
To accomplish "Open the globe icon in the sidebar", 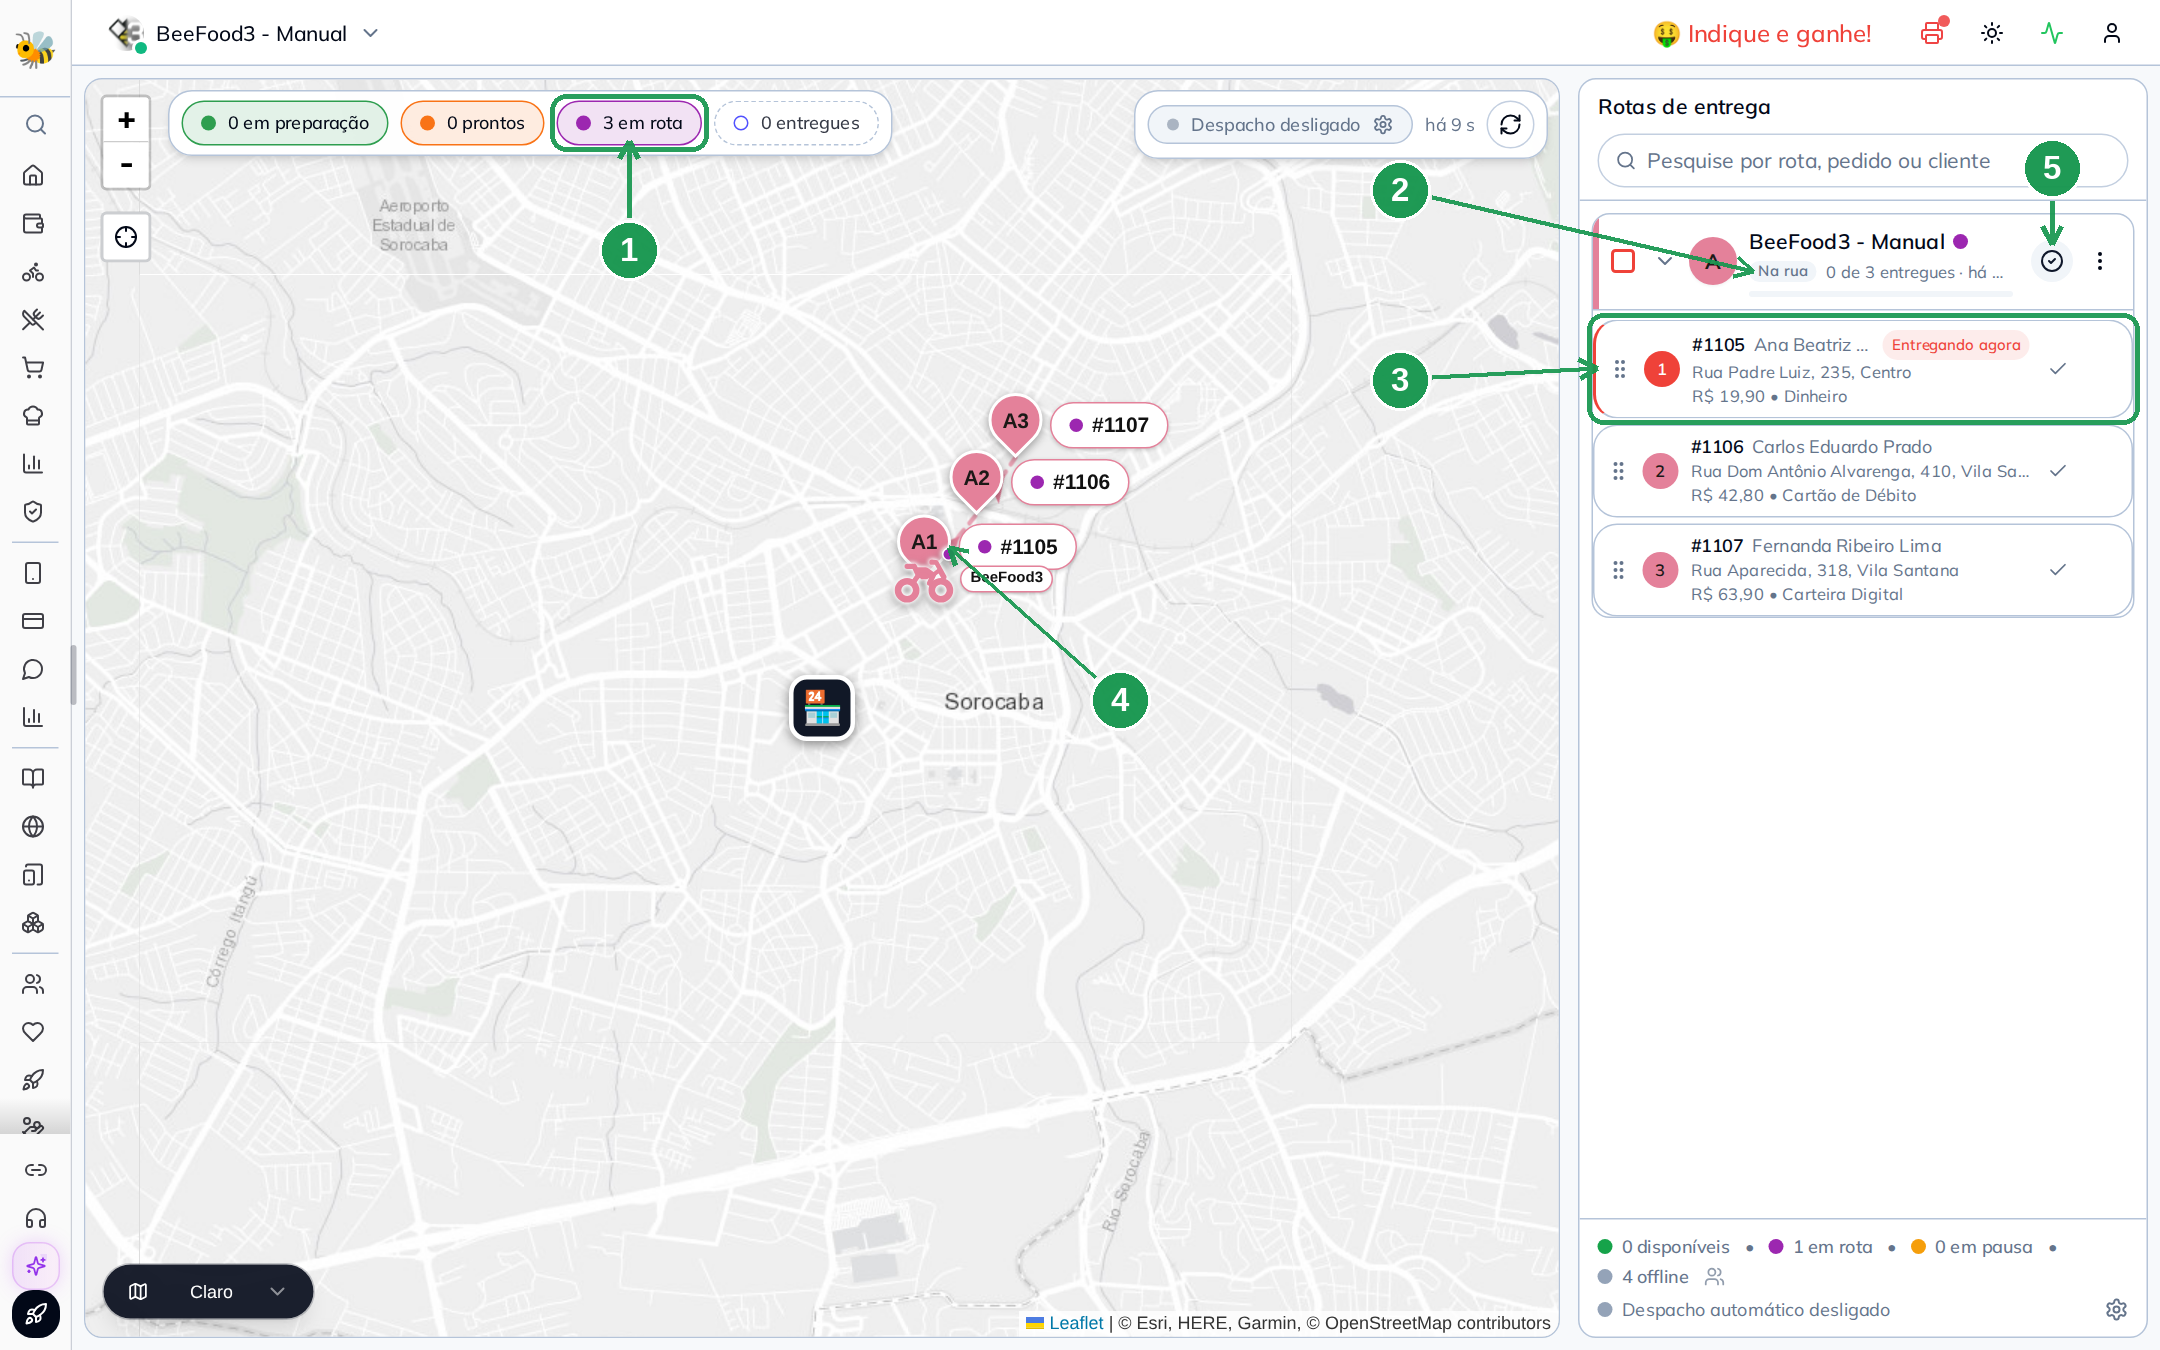I will coord(33,826).
